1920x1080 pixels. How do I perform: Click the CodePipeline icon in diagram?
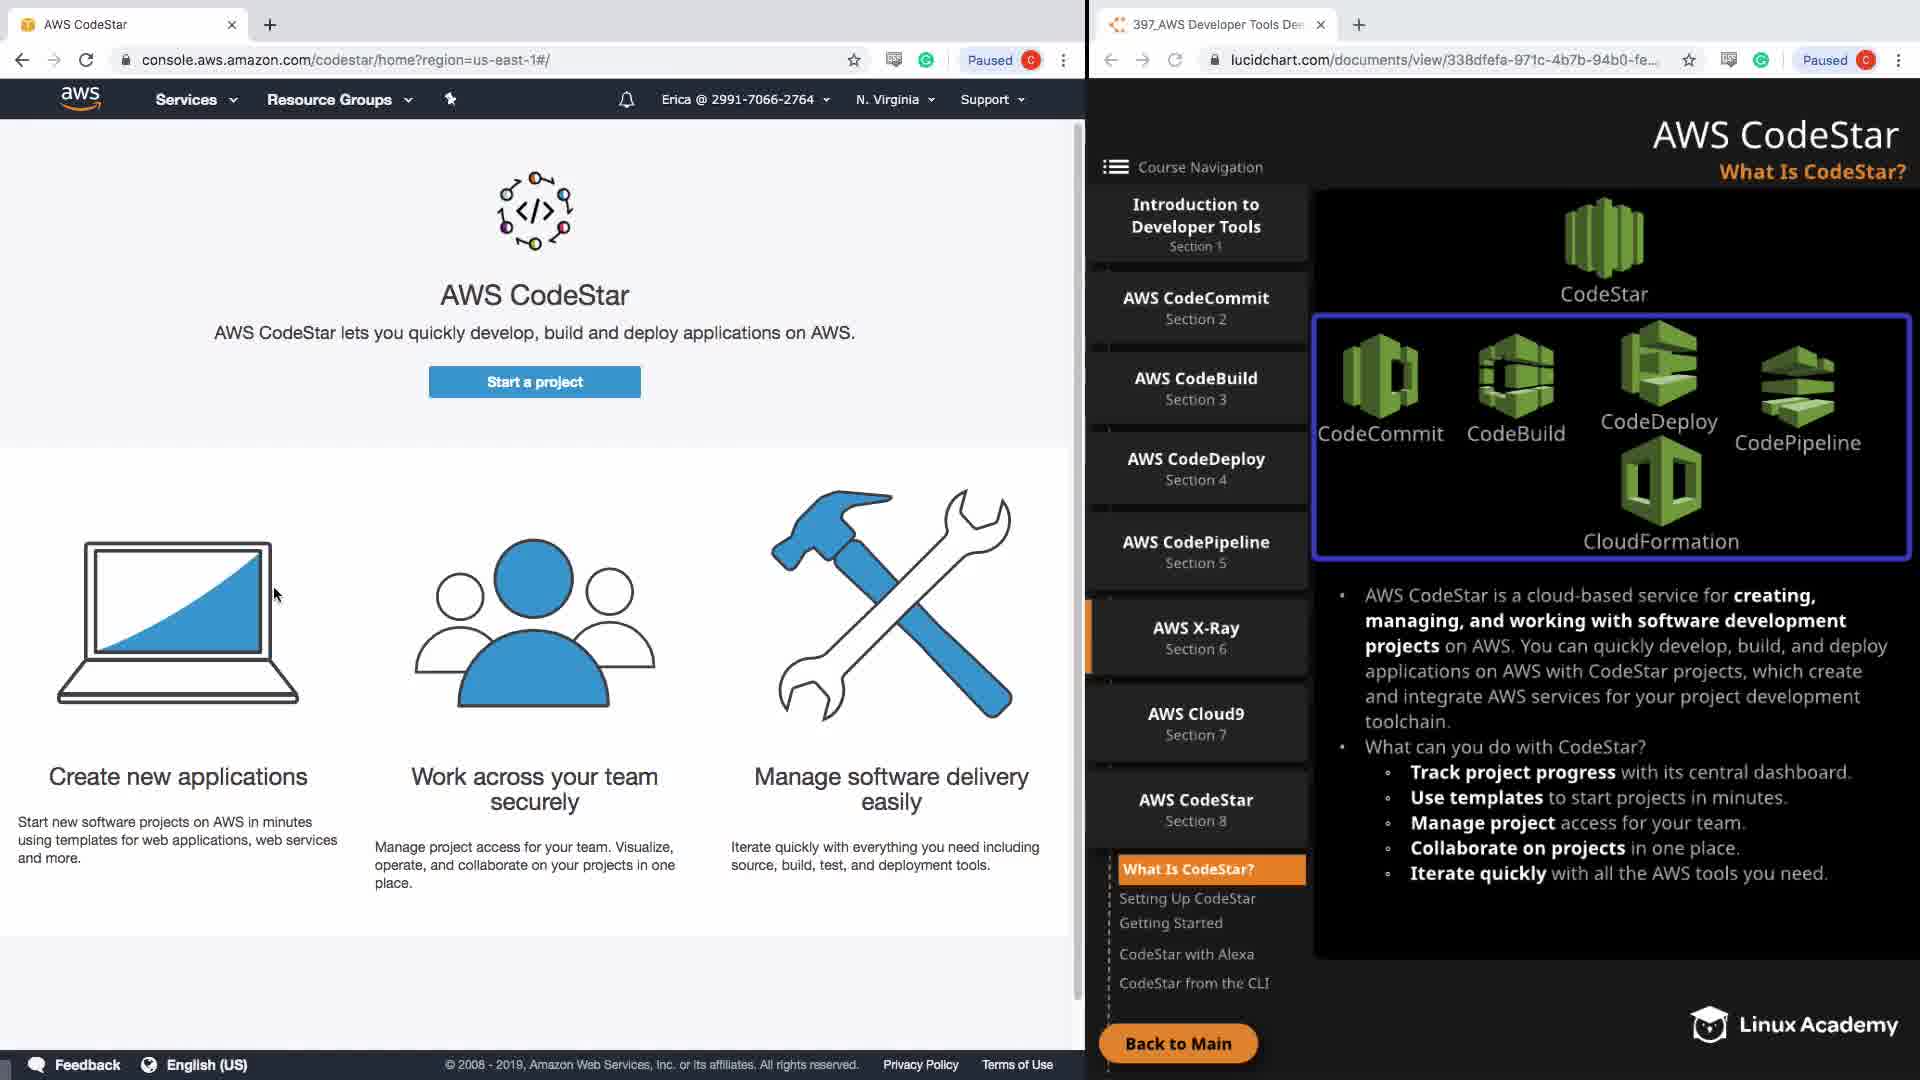point(1797,386)
